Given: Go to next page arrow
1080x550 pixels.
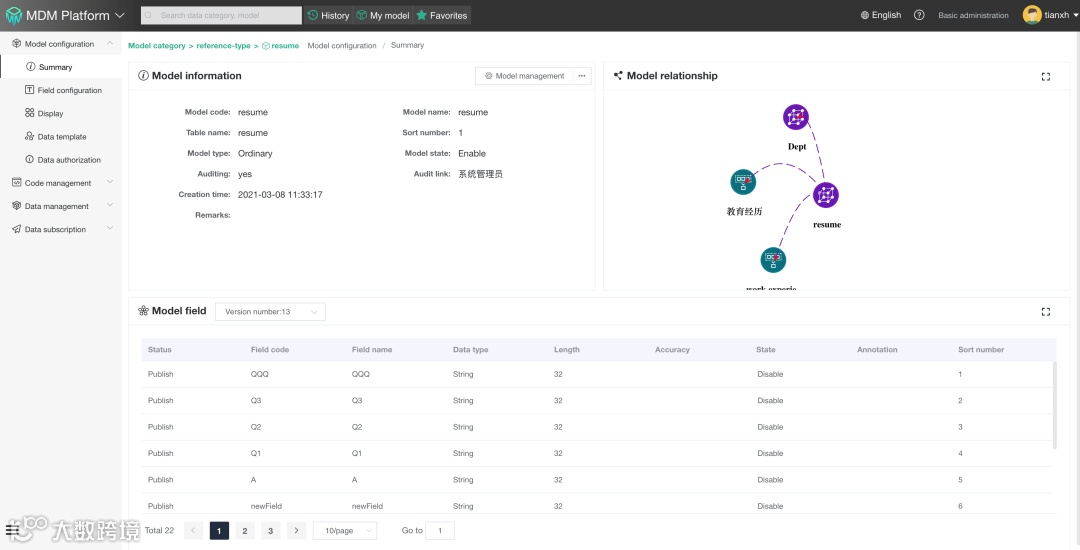Looking at the screenshot, I should (296, 531).
